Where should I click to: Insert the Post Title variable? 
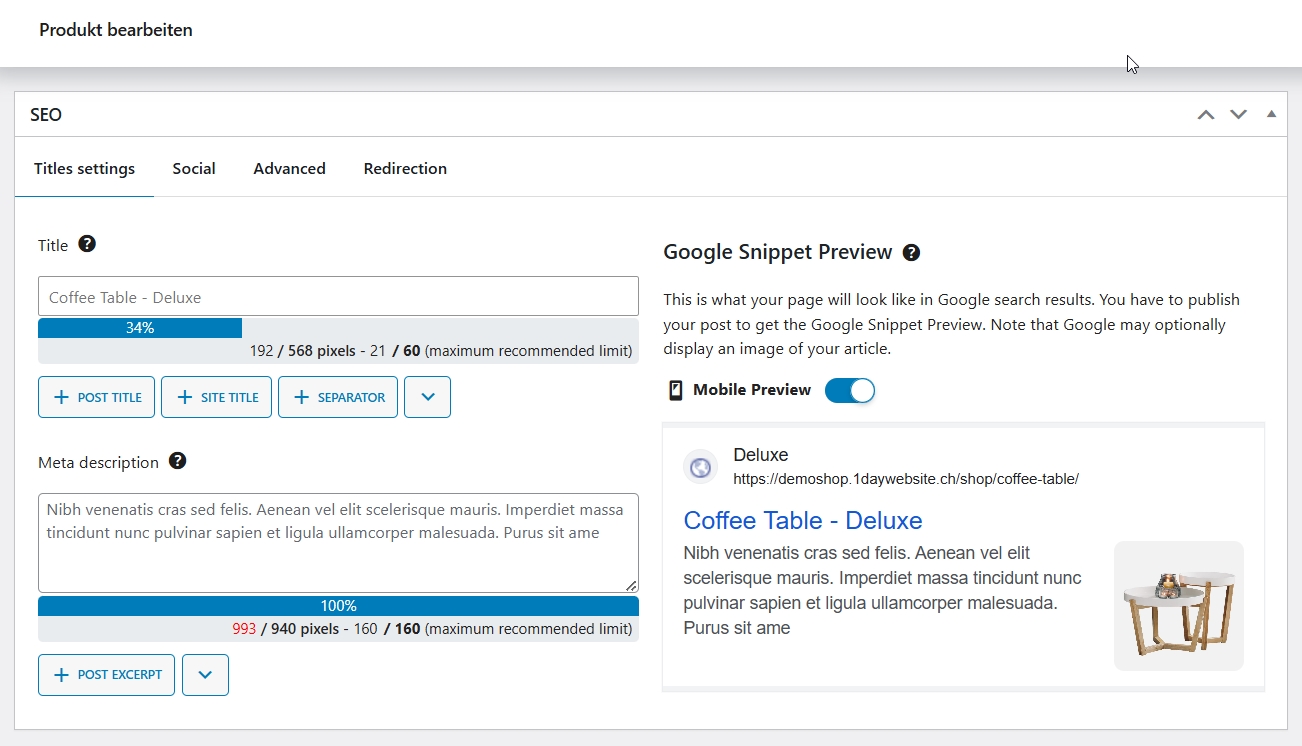(97, 397)
